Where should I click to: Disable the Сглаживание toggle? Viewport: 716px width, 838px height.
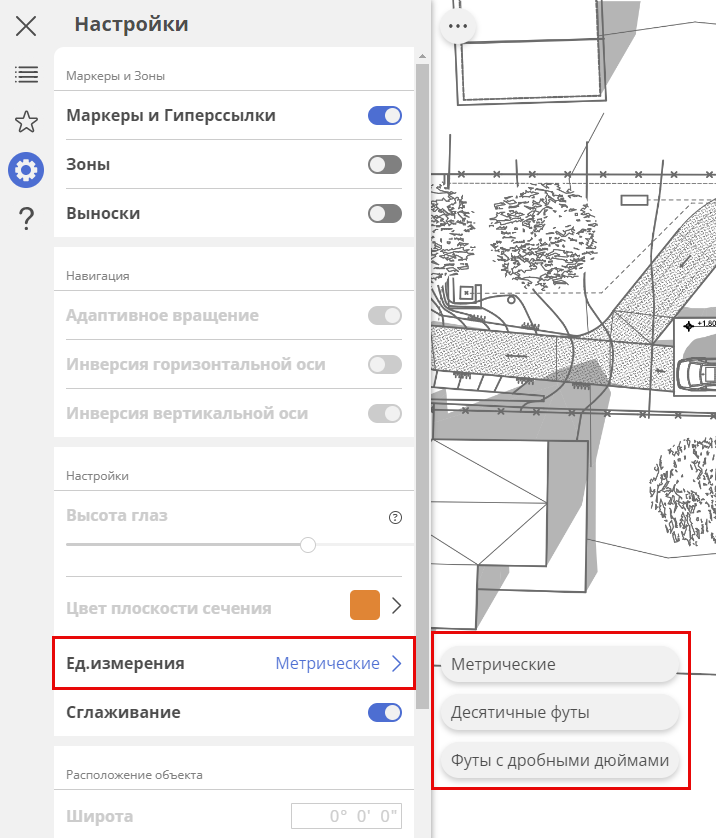(x=385, y=712)
